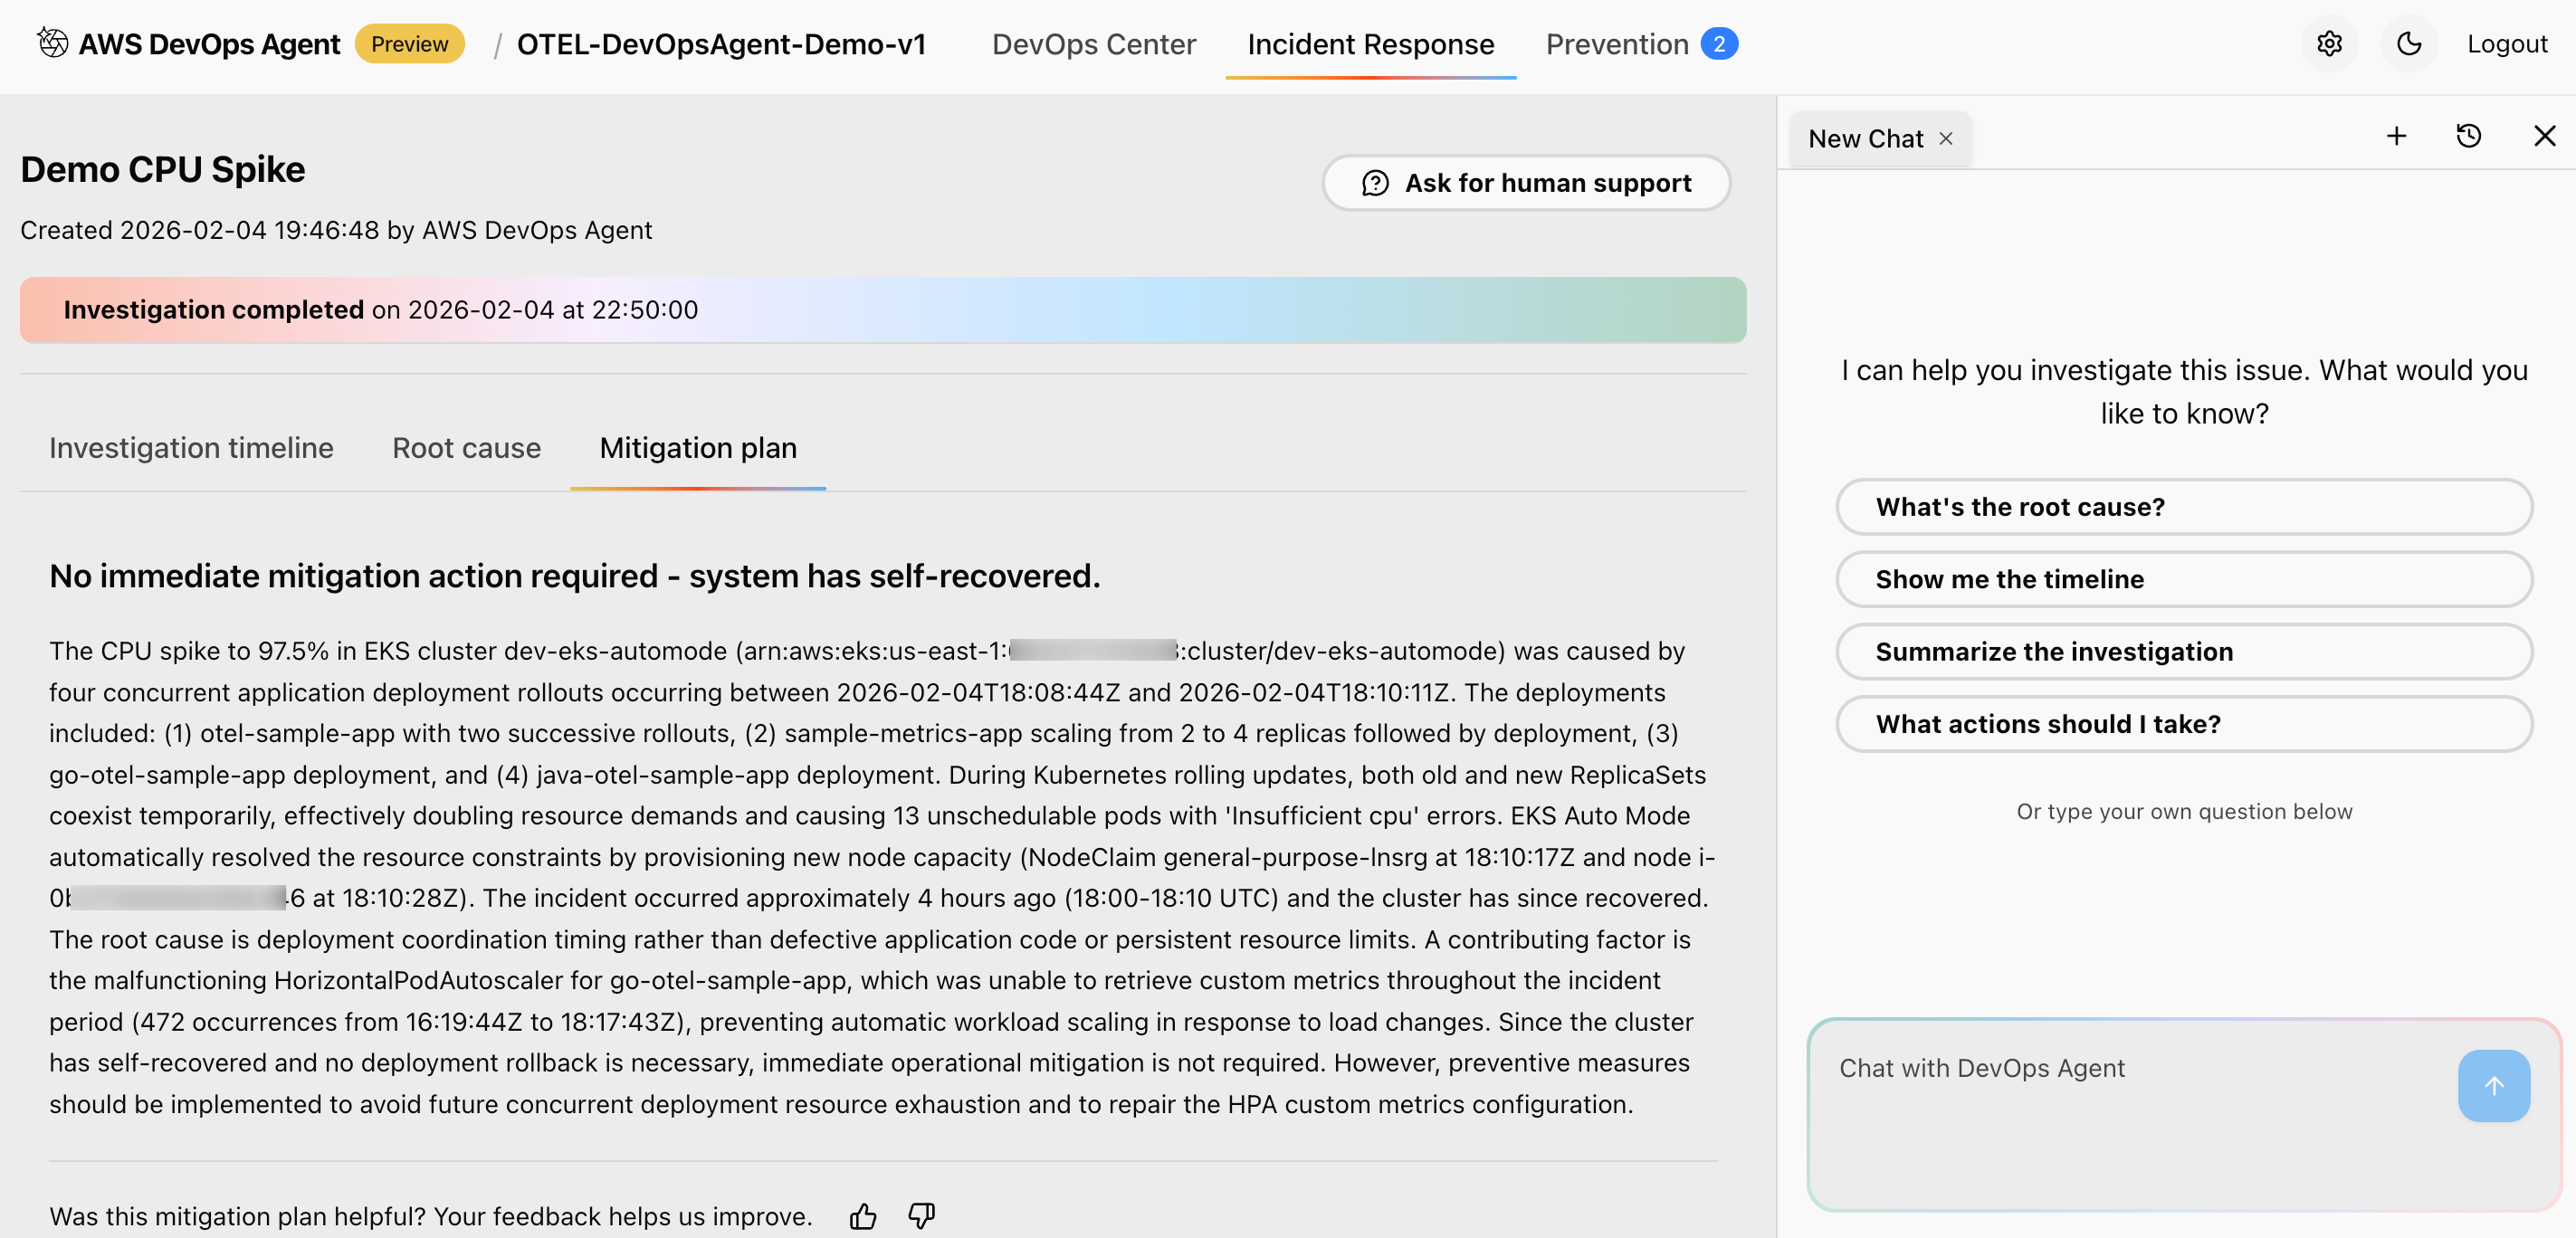Send chat message arrow button
The height and width of the screenshot is (1238, 2576).
pos(2494,1085)
